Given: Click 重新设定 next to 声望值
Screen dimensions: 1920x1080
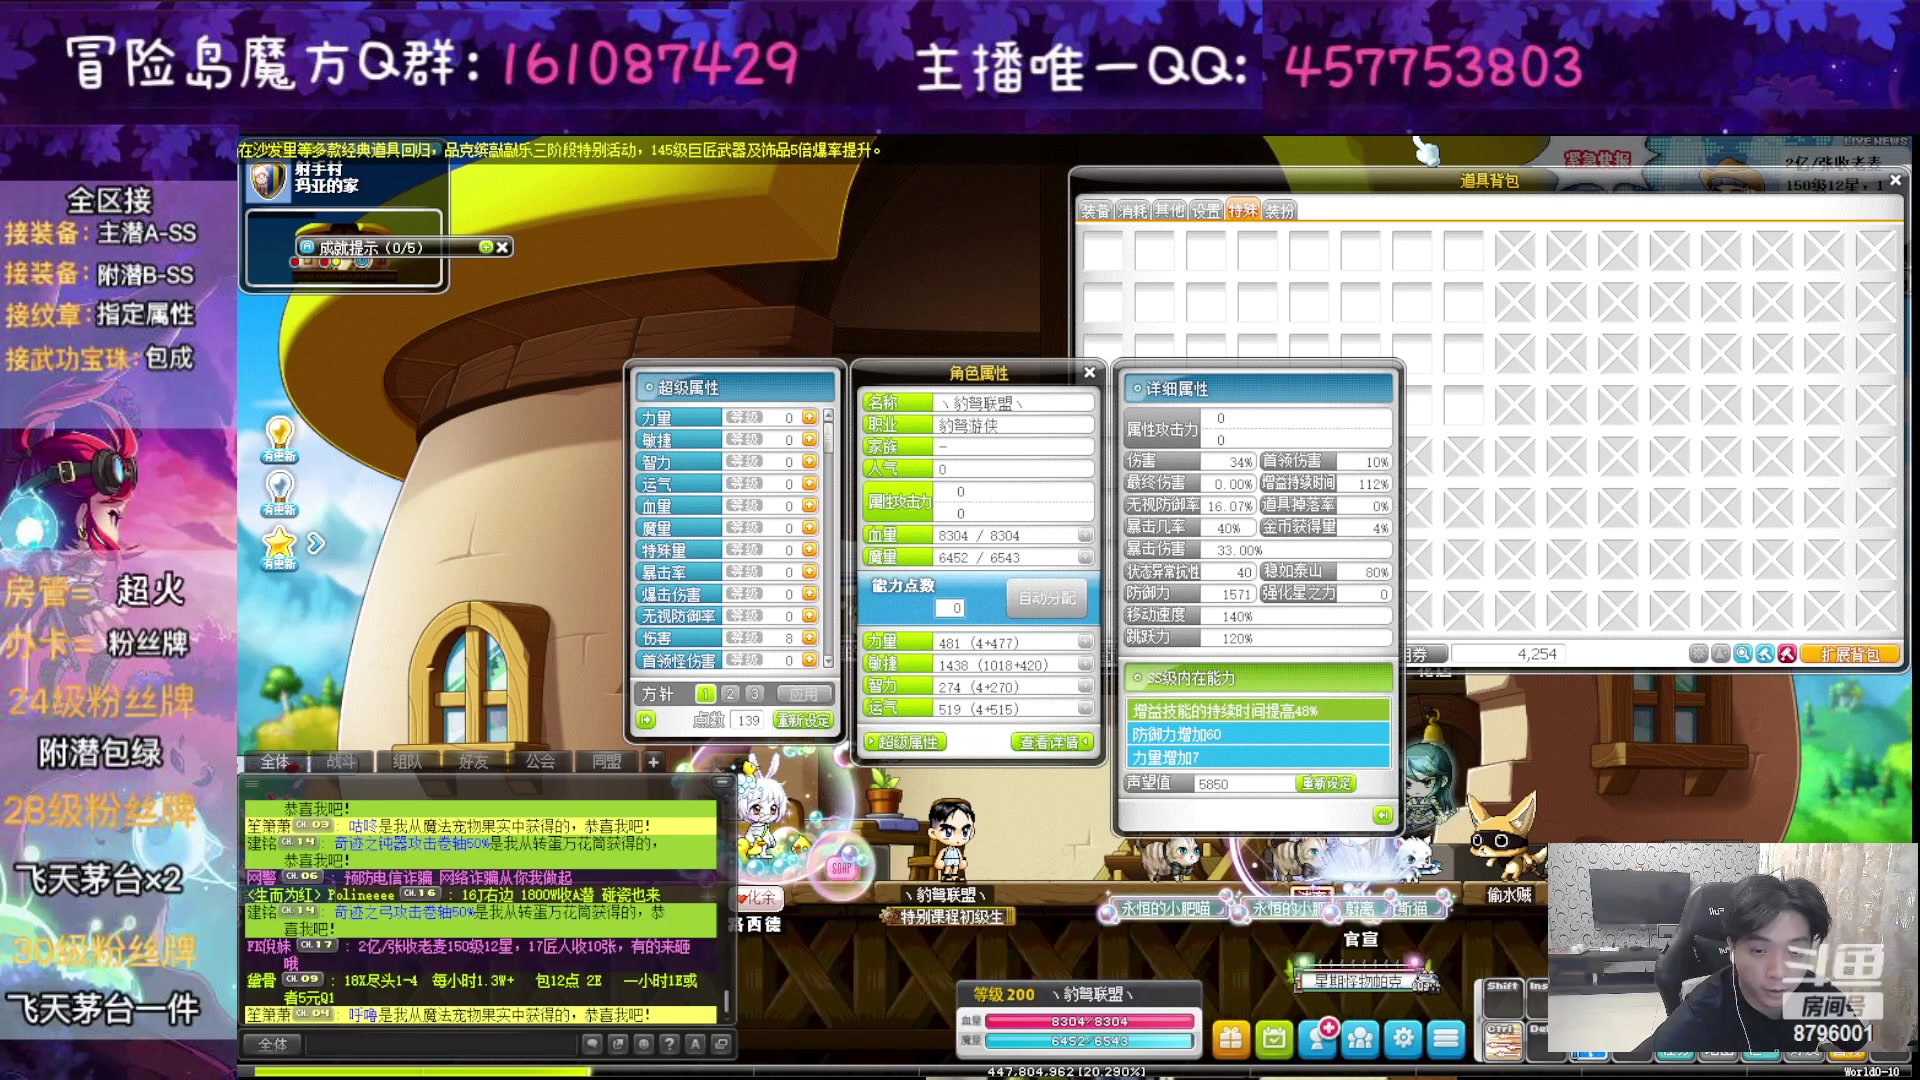Looking at the screenshot, I should (x=1327, y=783).
